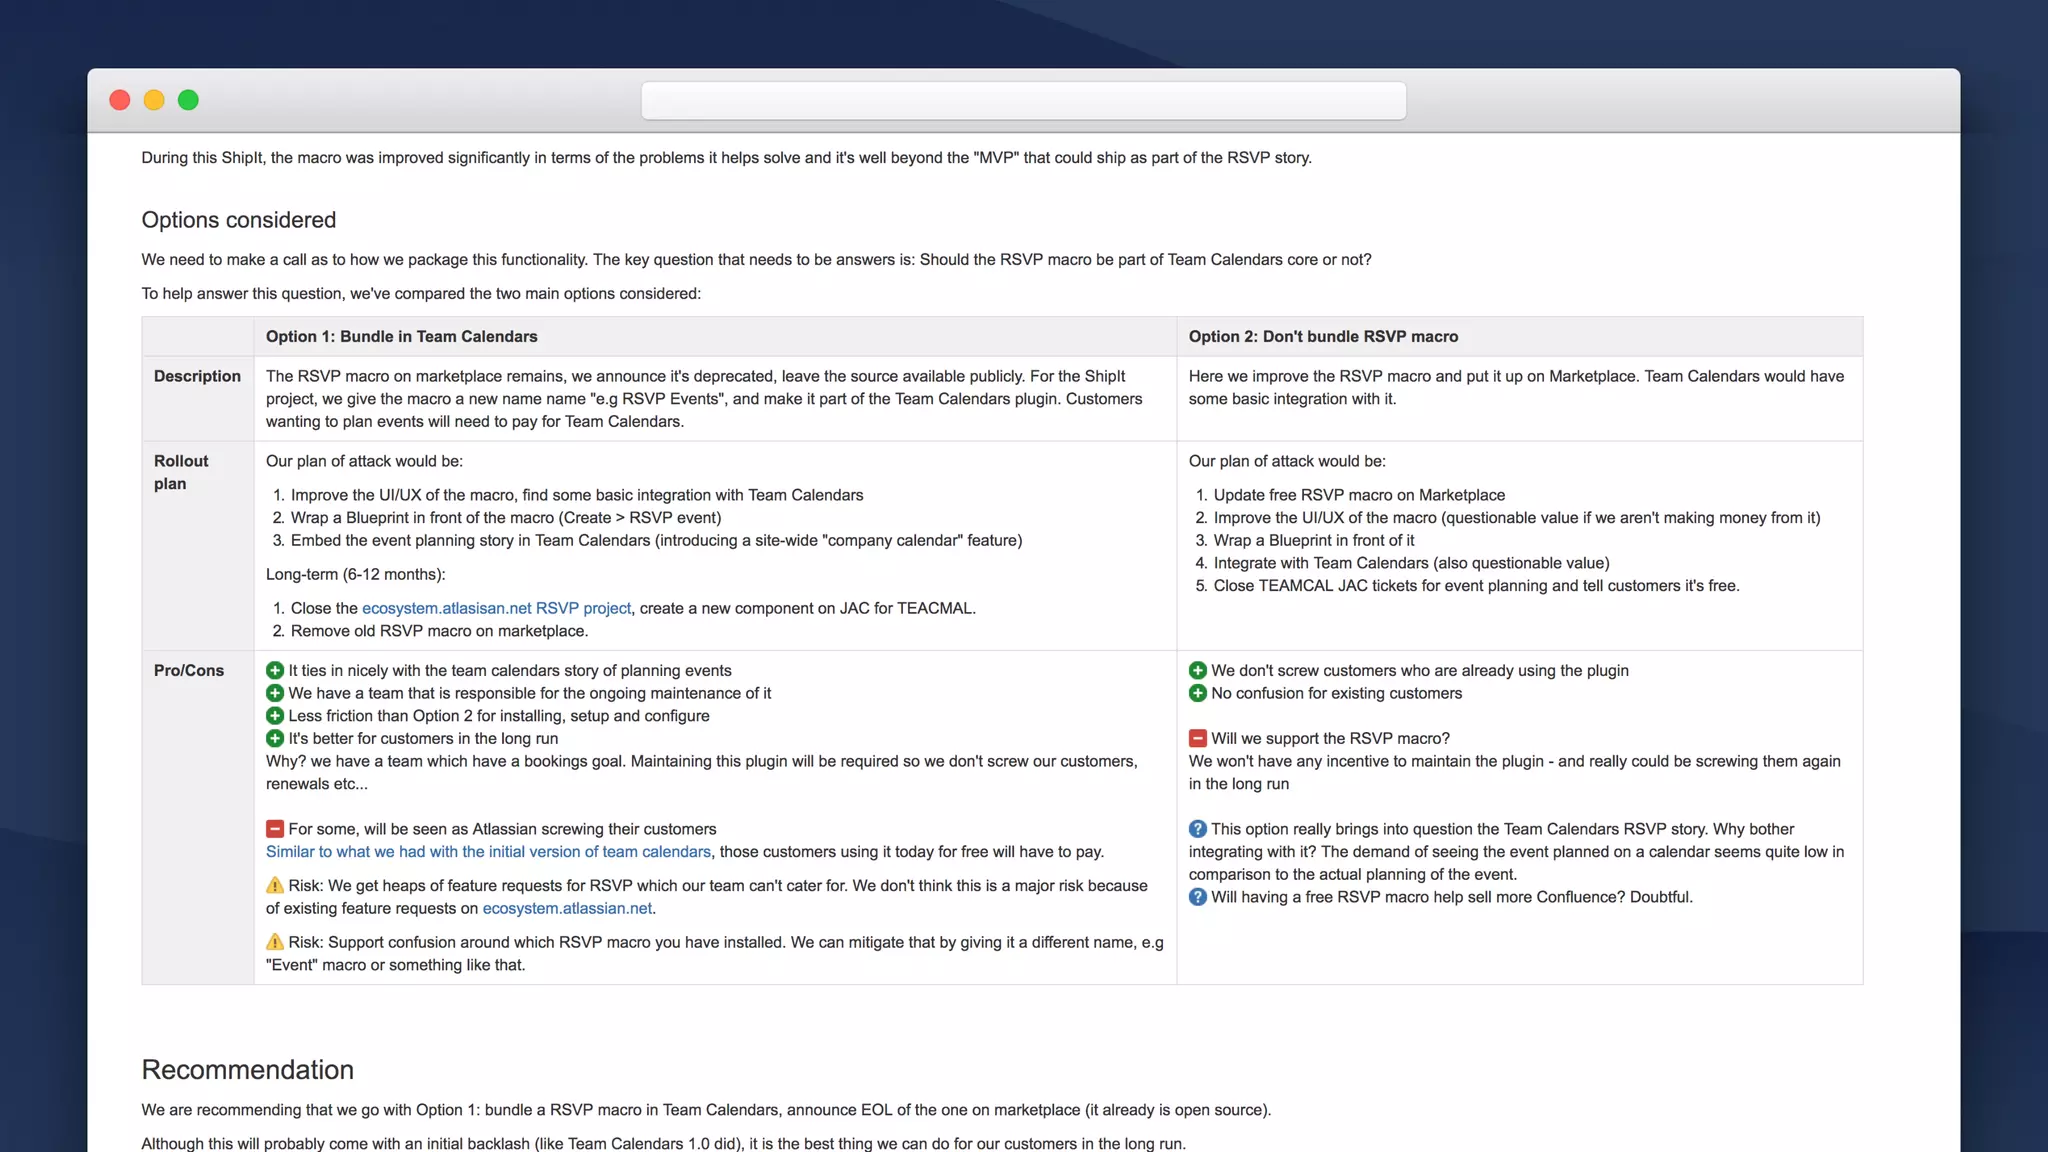Click the 'Option 1: Bundle in Team Calendars' header
Viewport: 2048px width, 1152px height.
[402, 337]
